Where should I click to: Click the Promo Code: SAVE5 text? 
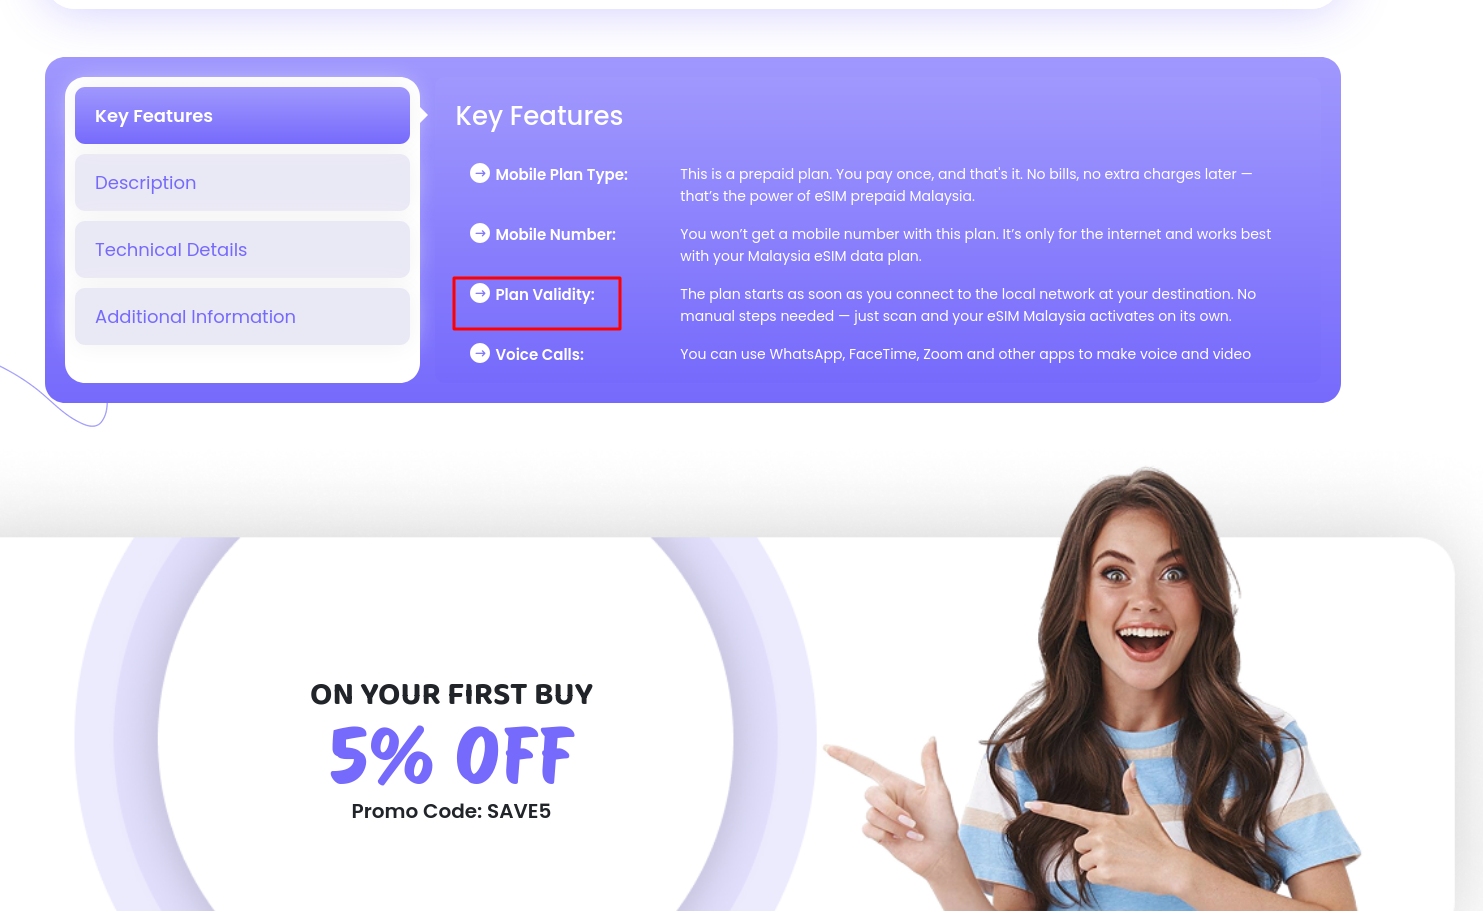451,811
